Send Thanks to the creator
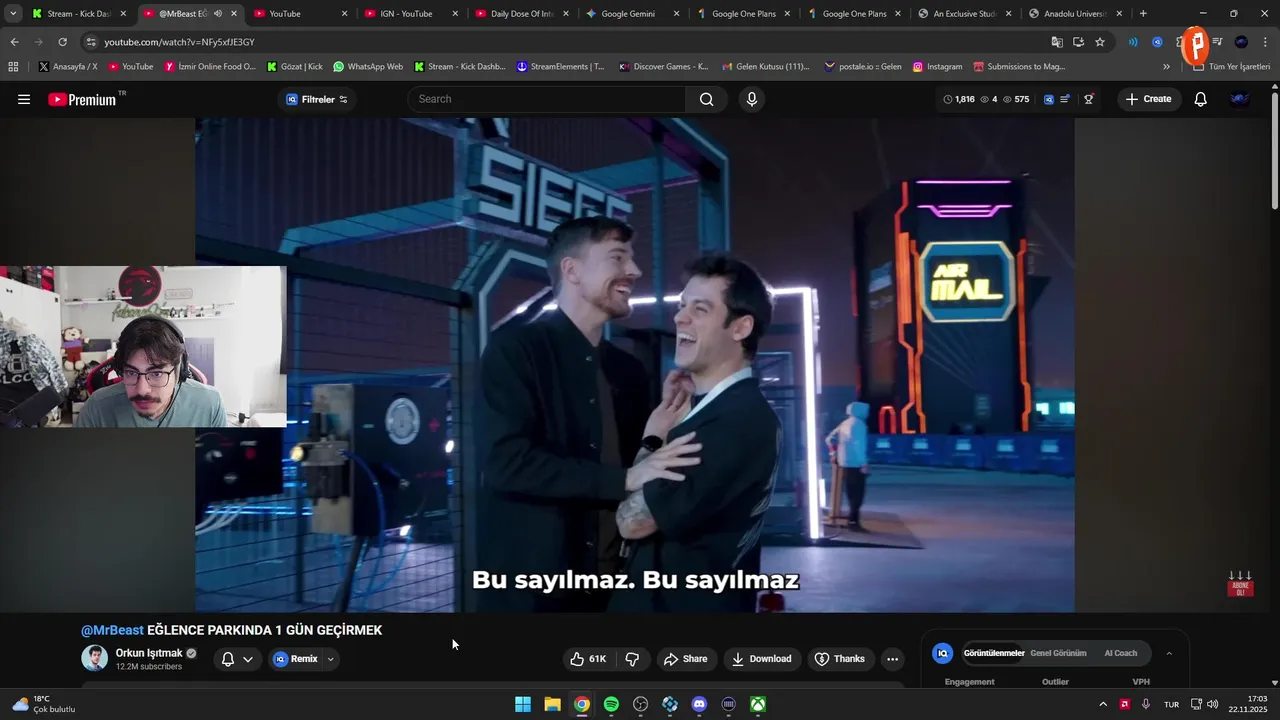Screen dimensions: 1280x720 click(x=839, y=659)
